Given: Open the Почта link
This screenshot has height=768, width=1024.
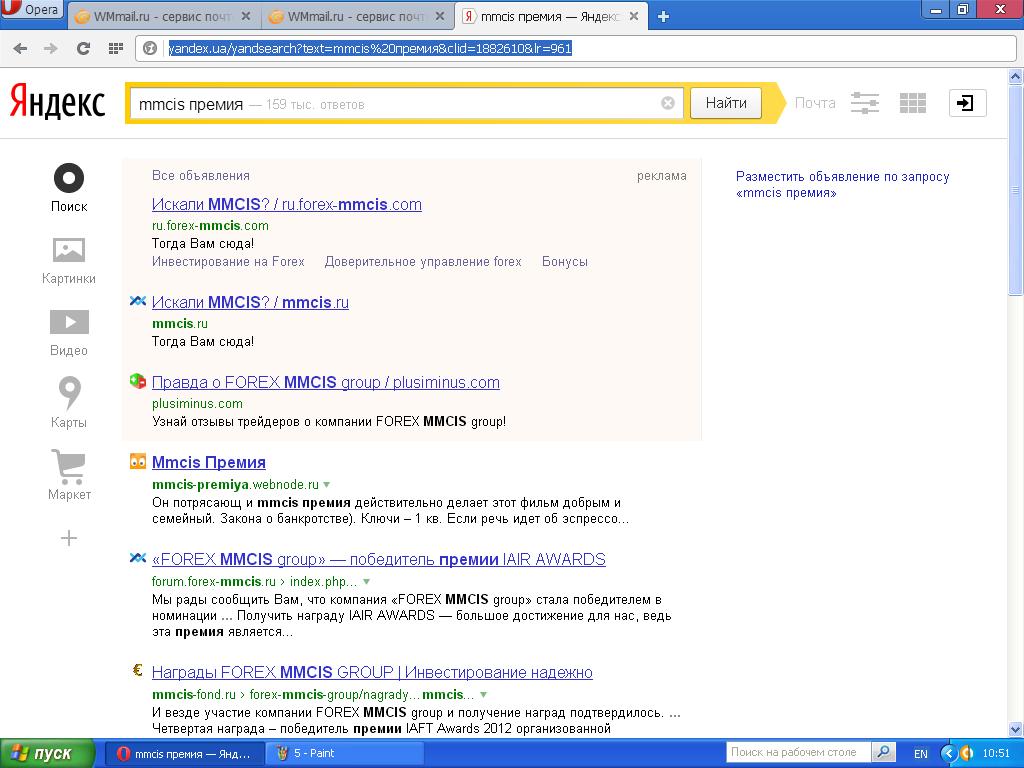Looking at the screenshot, I should [x=815, y=103].
